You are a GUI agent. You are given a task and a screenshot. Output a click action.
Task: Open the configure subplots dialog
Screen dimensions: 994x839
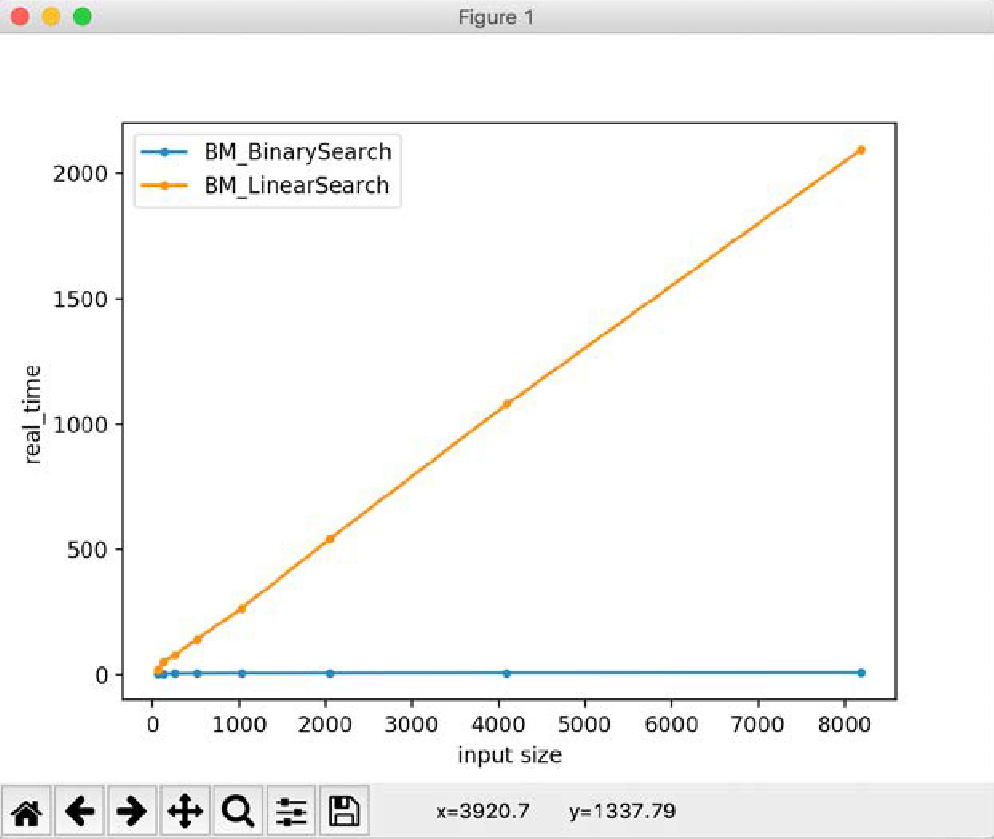(291, 811)
